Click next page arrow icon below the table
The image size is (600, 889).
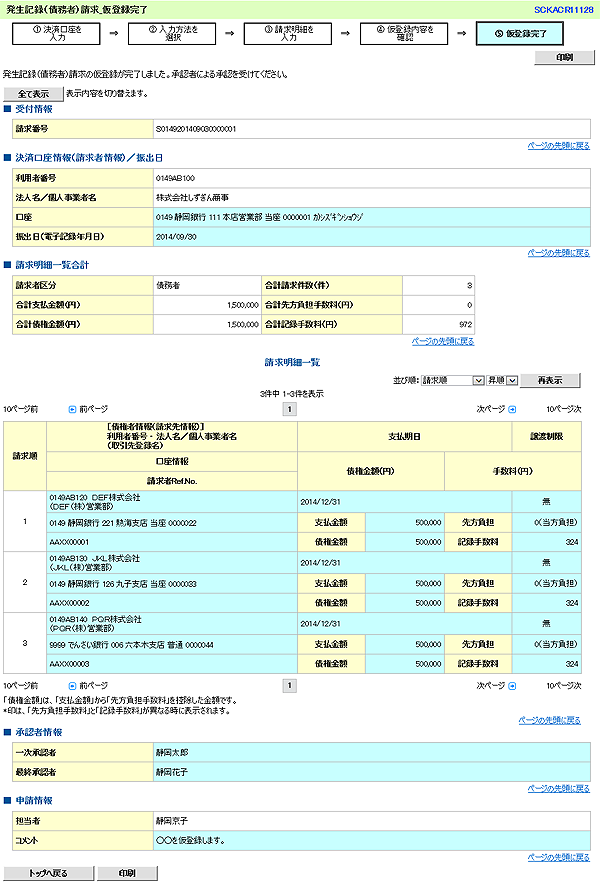point(512,686)
